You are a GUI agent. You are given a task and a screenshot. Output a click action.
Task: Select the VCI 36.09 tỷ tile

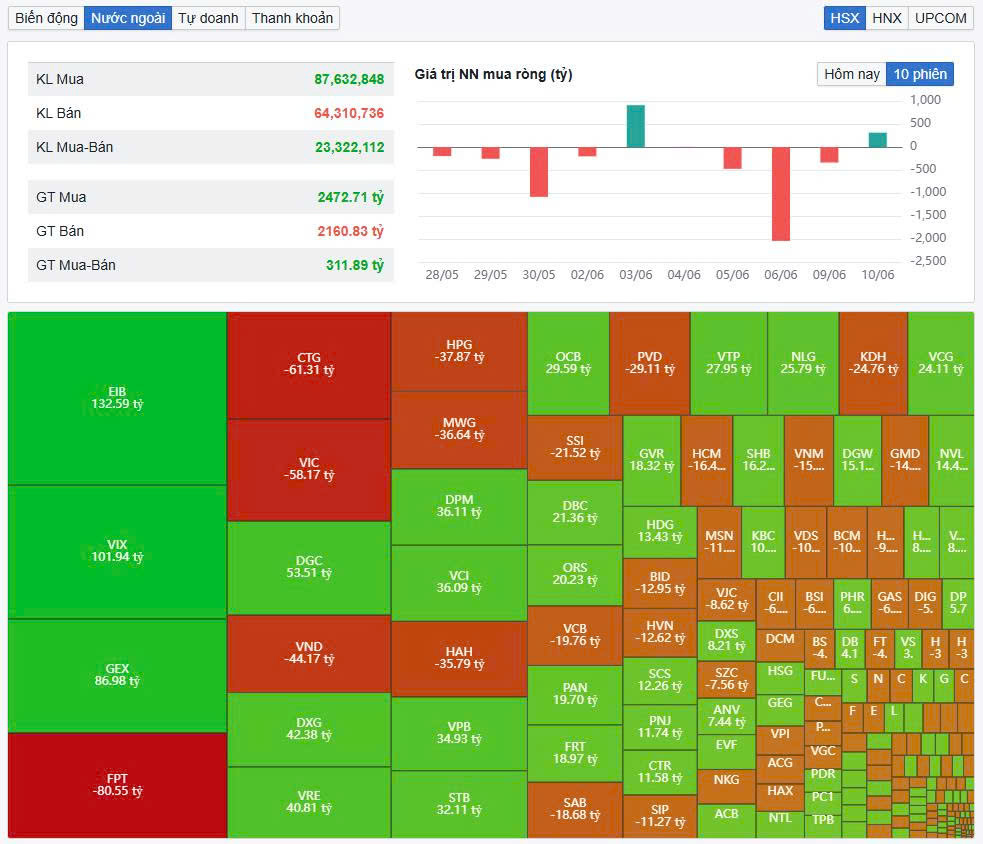coord(460,583)
